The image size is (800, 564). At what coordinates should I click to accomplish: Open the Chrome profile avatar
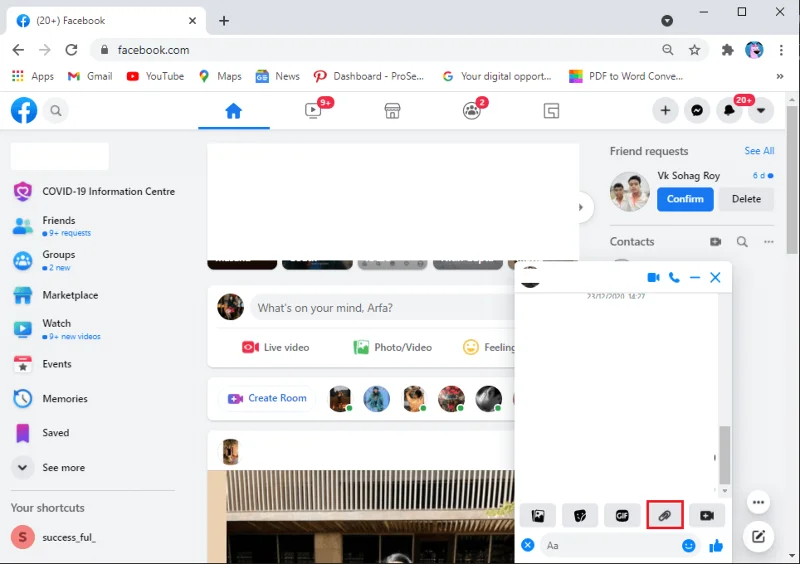(754, 50)
